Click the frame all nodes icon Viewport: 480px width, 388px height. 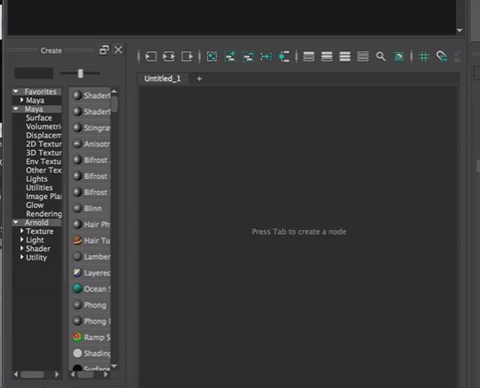pyautogui.click(x=212, y=56)
